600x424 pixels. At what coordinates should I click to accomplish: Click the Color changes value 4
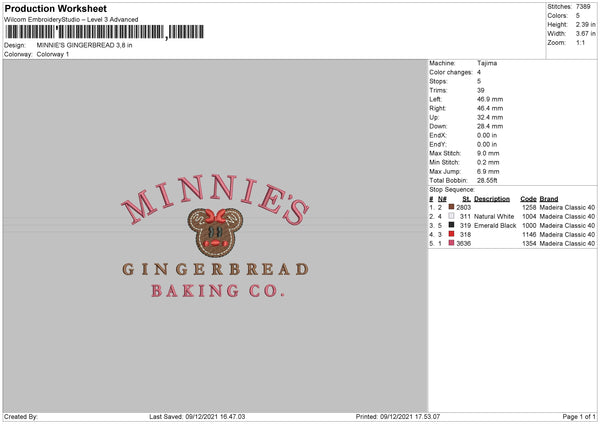(x=479, y=72)
